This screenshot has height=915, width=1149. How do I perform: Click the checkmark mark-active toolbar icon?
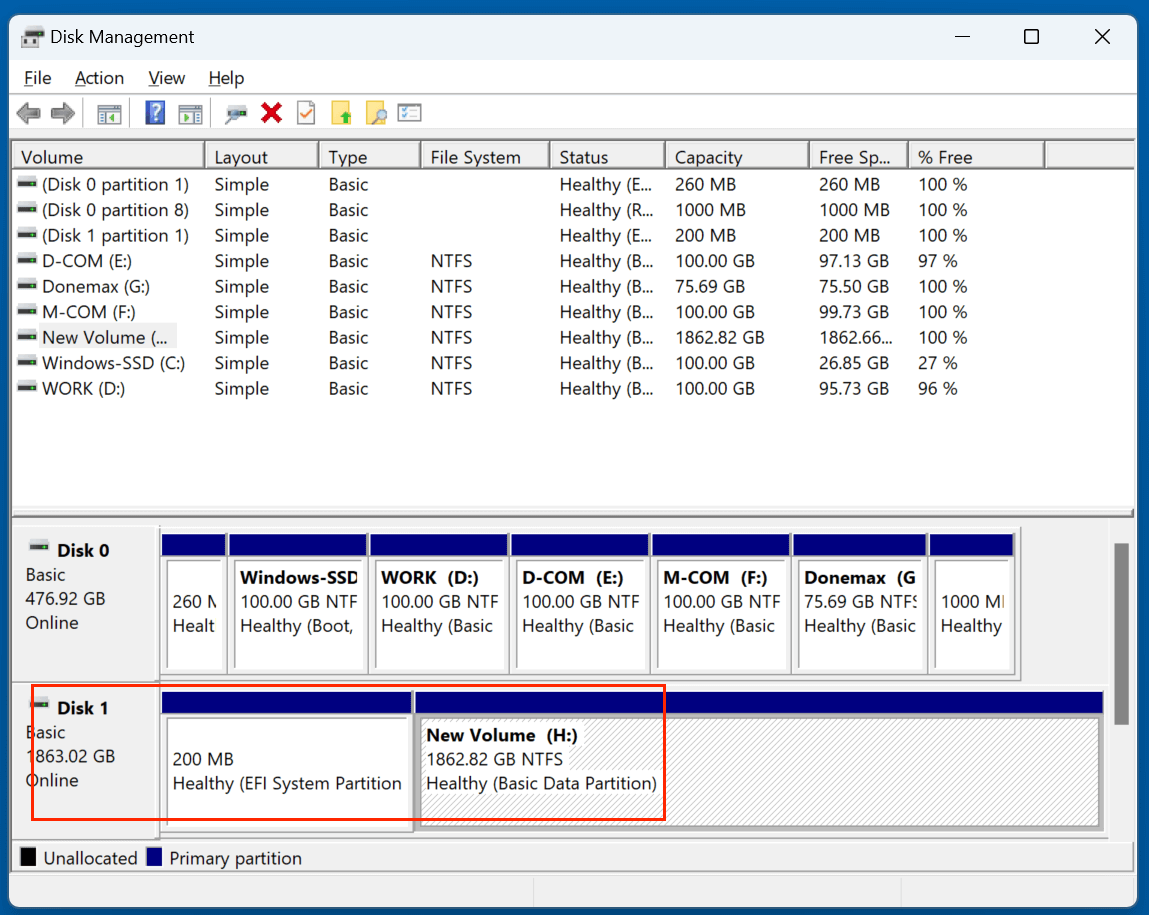click(x=306, y=112)
